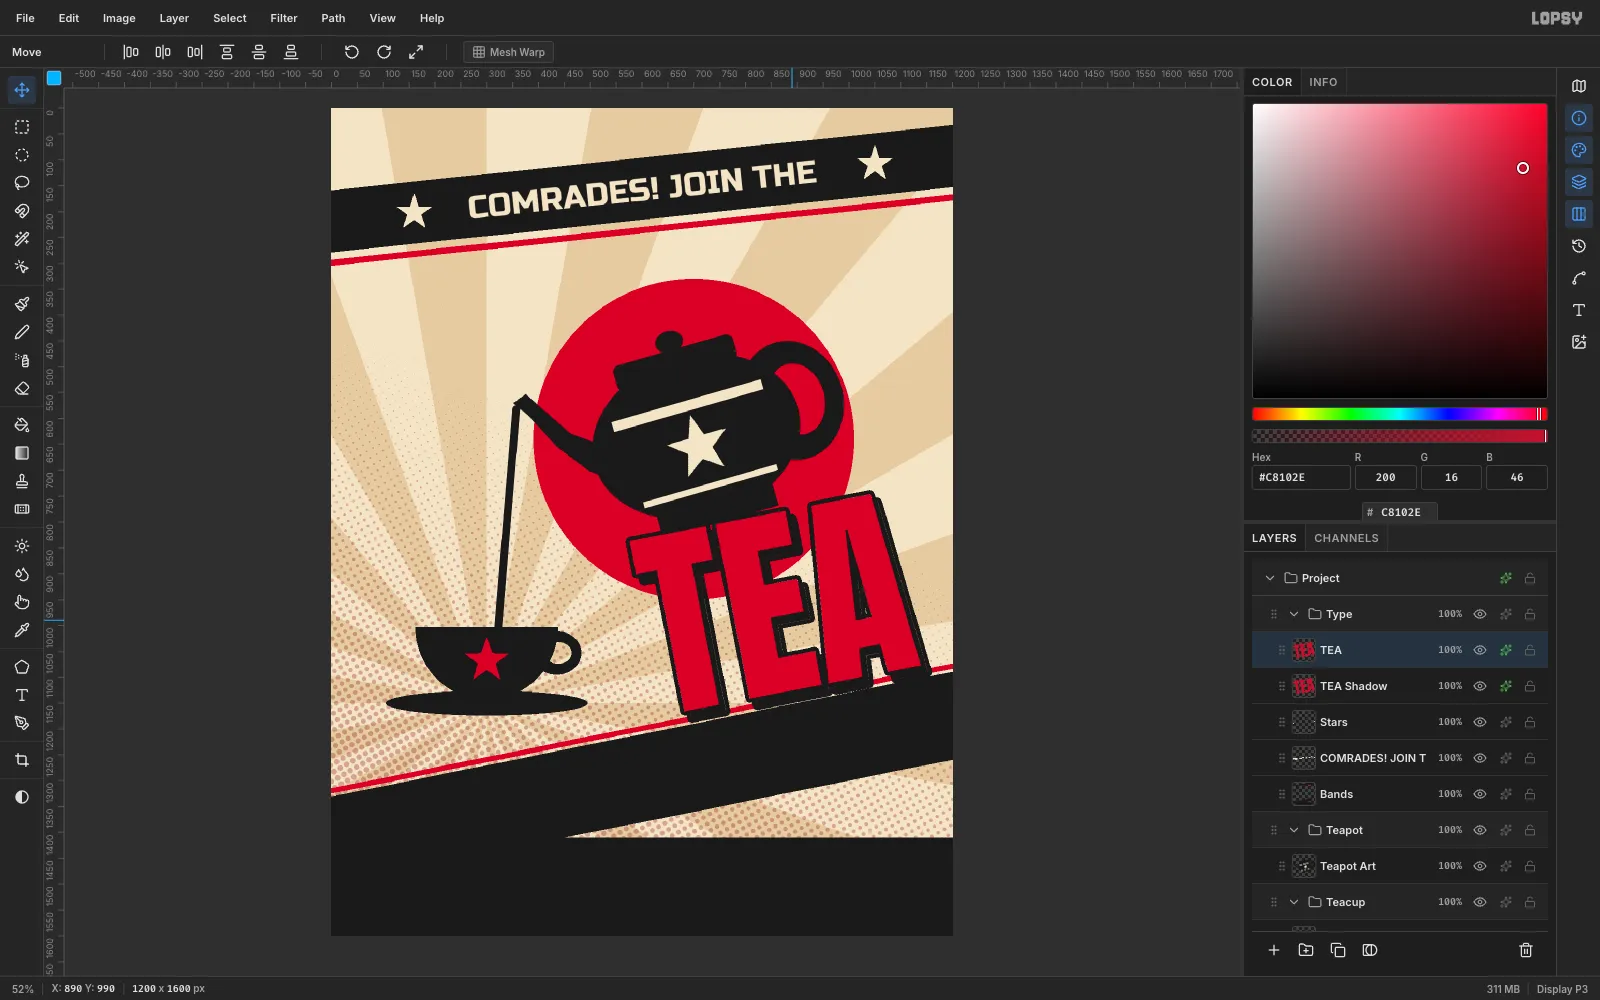Open the Image menu
The width and height of the screenshot is (1600, 1000).
pyautogui.click(x=119, y=18)
